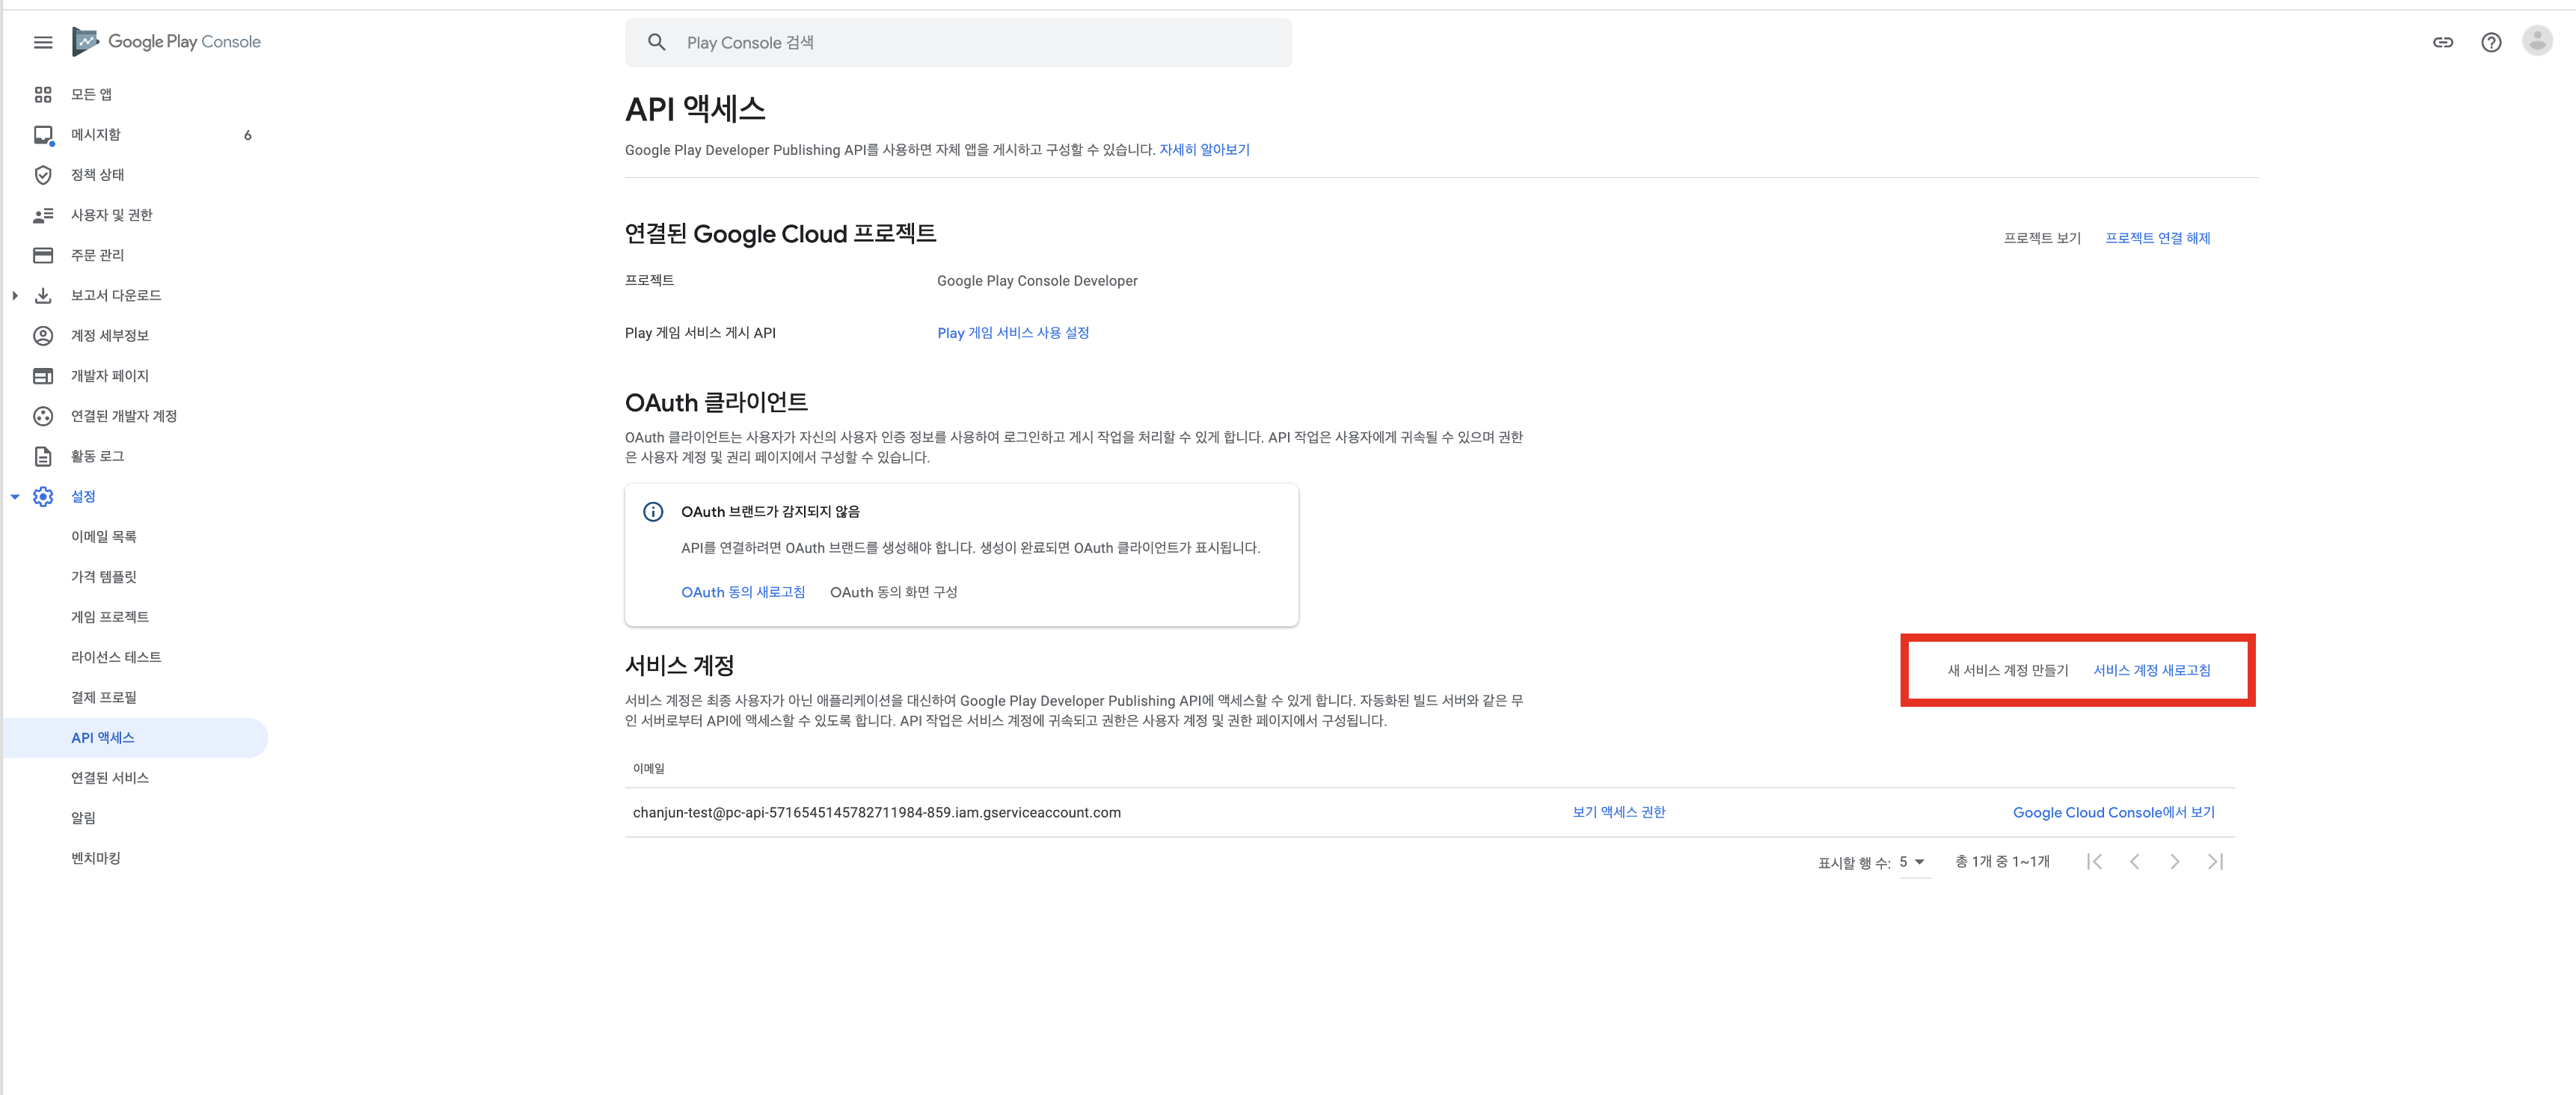Image resolution: width=2576 pixels, height=1095 pixels.
Task: Click the copy link icon in header
Action: pyautogui.click(x=2443, y=42)
